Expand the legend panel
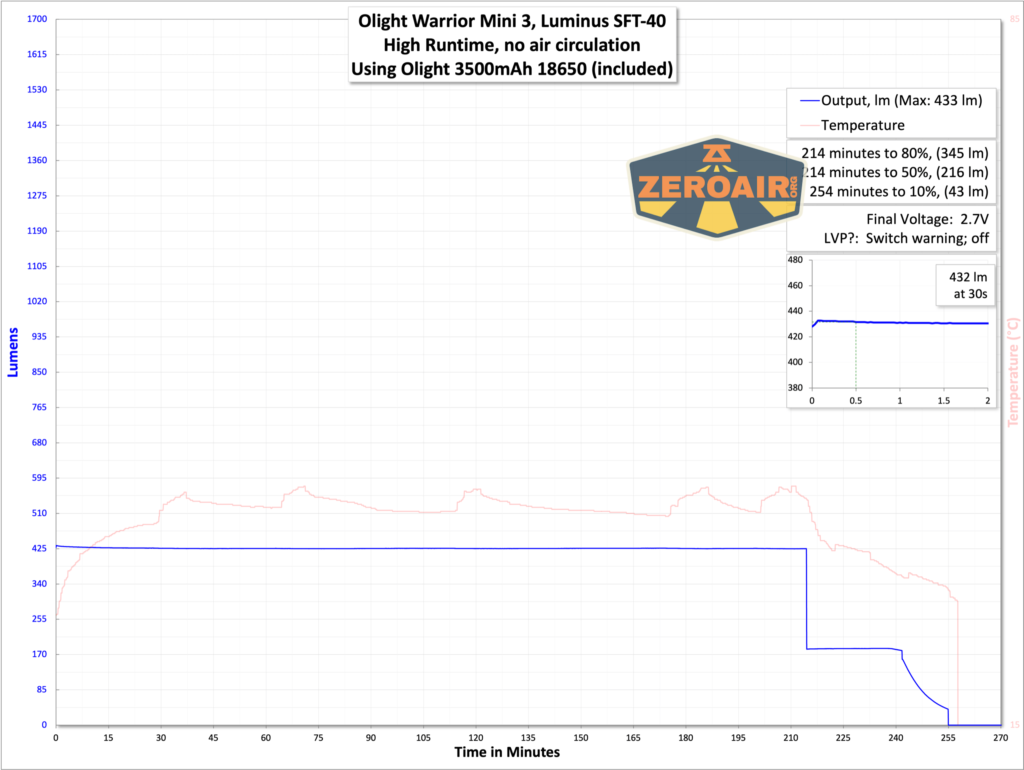The height and width of the screenshot is (770, 1024). point(890,112)
